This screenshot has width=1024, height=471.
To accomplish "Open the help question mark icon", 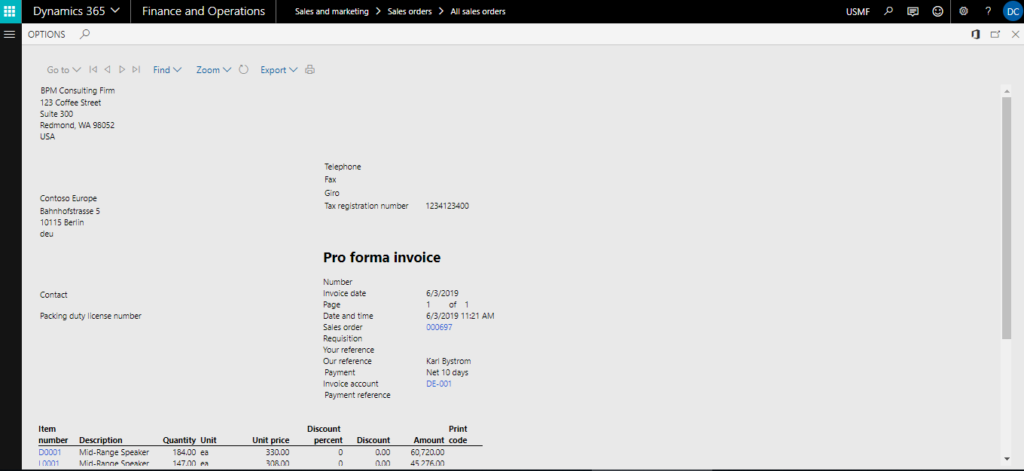I will click(988, 11).
